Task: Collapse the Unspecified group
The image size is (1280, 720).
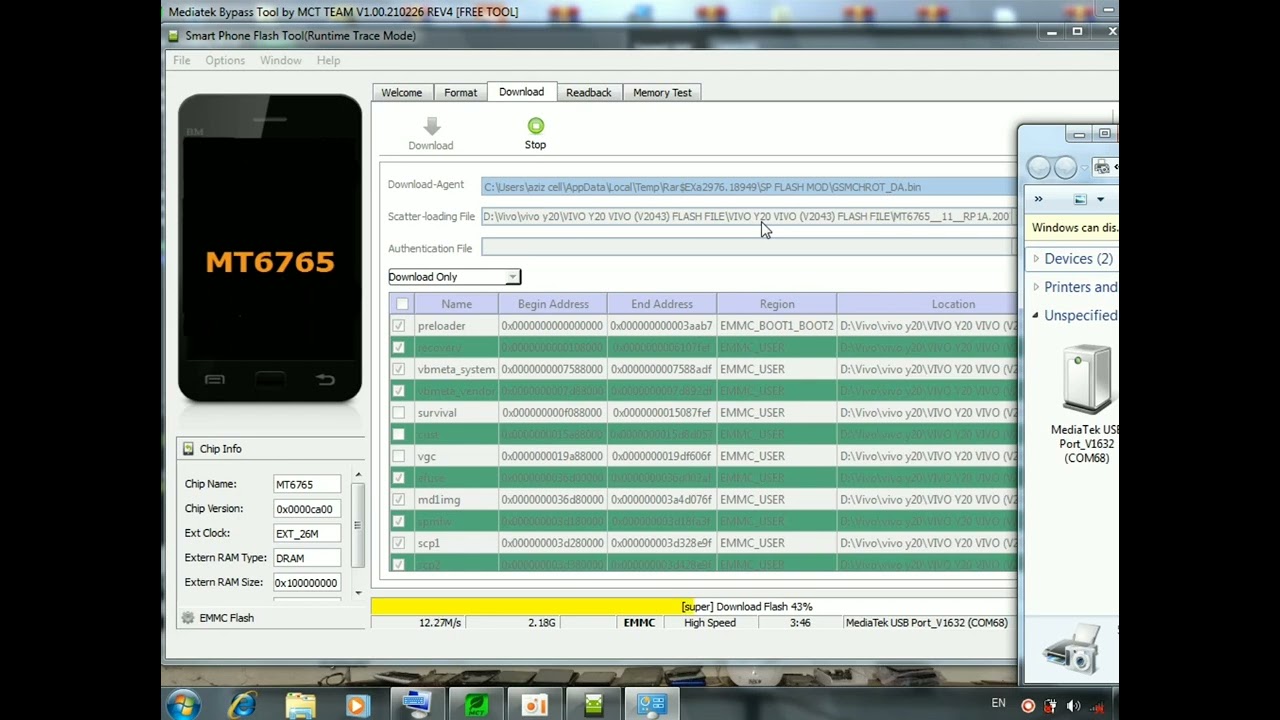Action: [x=1036, y=316]
